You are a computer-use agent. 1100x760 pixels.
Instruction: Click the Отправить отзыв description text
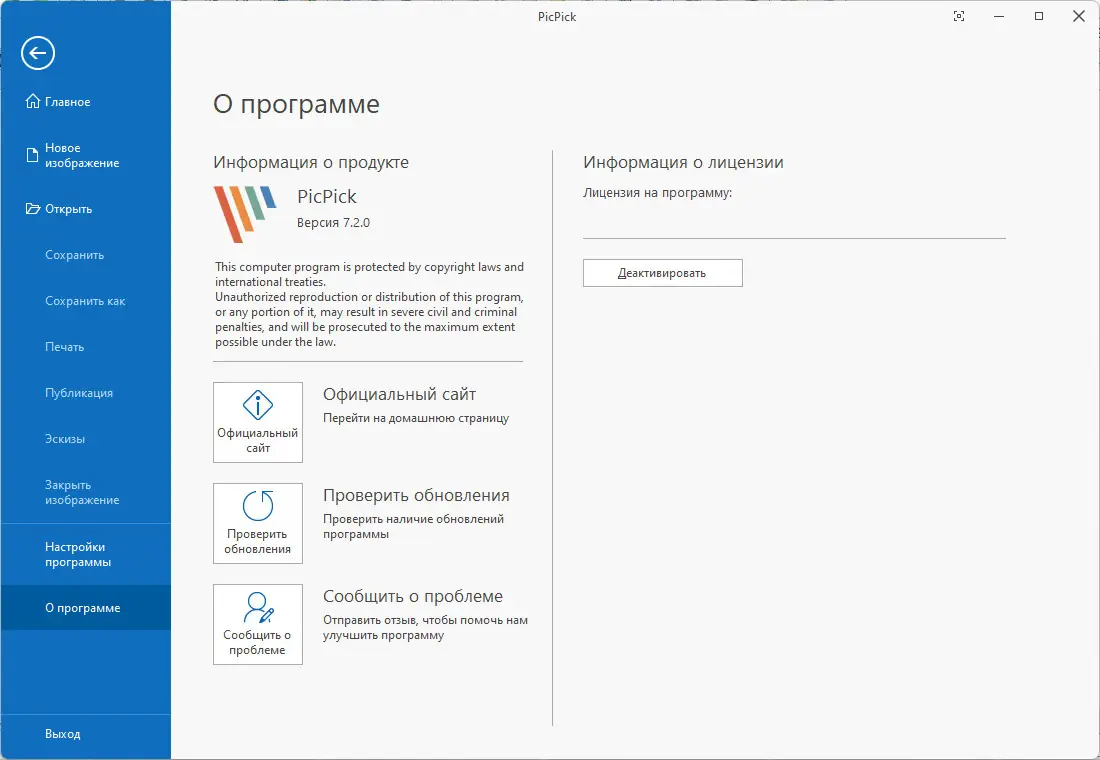point(425,627)
